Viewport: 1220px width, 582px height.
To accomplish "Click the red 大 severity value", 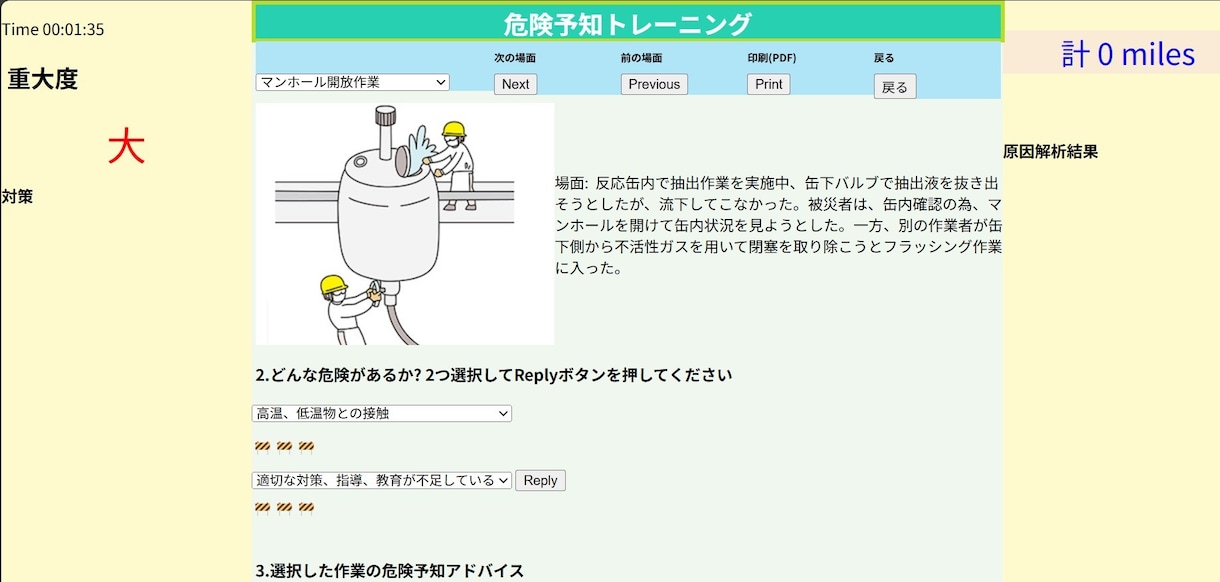I will (126, 146).
